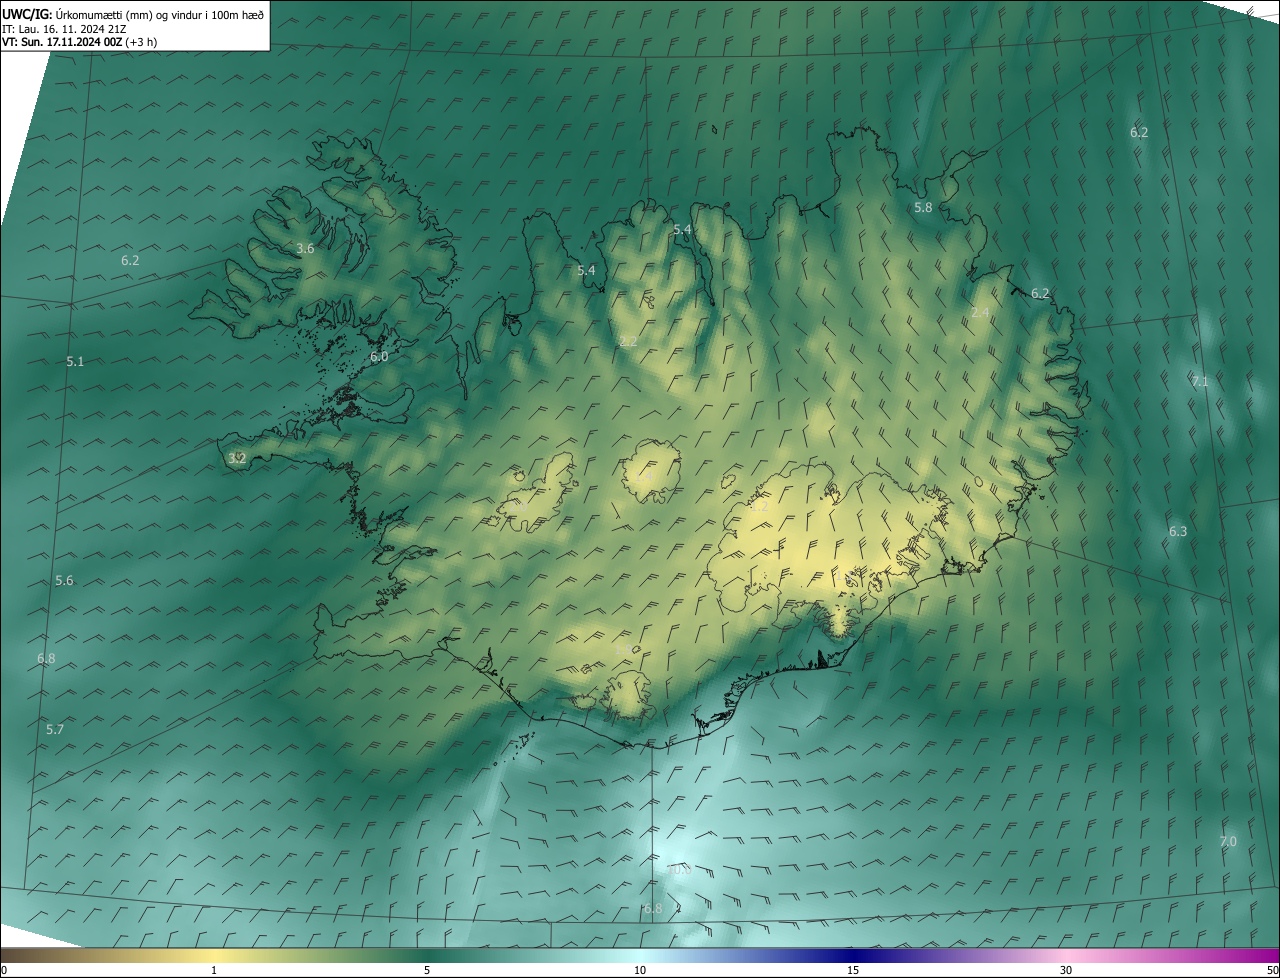Select the color scale tick label '15'
Image resolution: width=1280 pixels, height=978 pixels.
[853, 970]
